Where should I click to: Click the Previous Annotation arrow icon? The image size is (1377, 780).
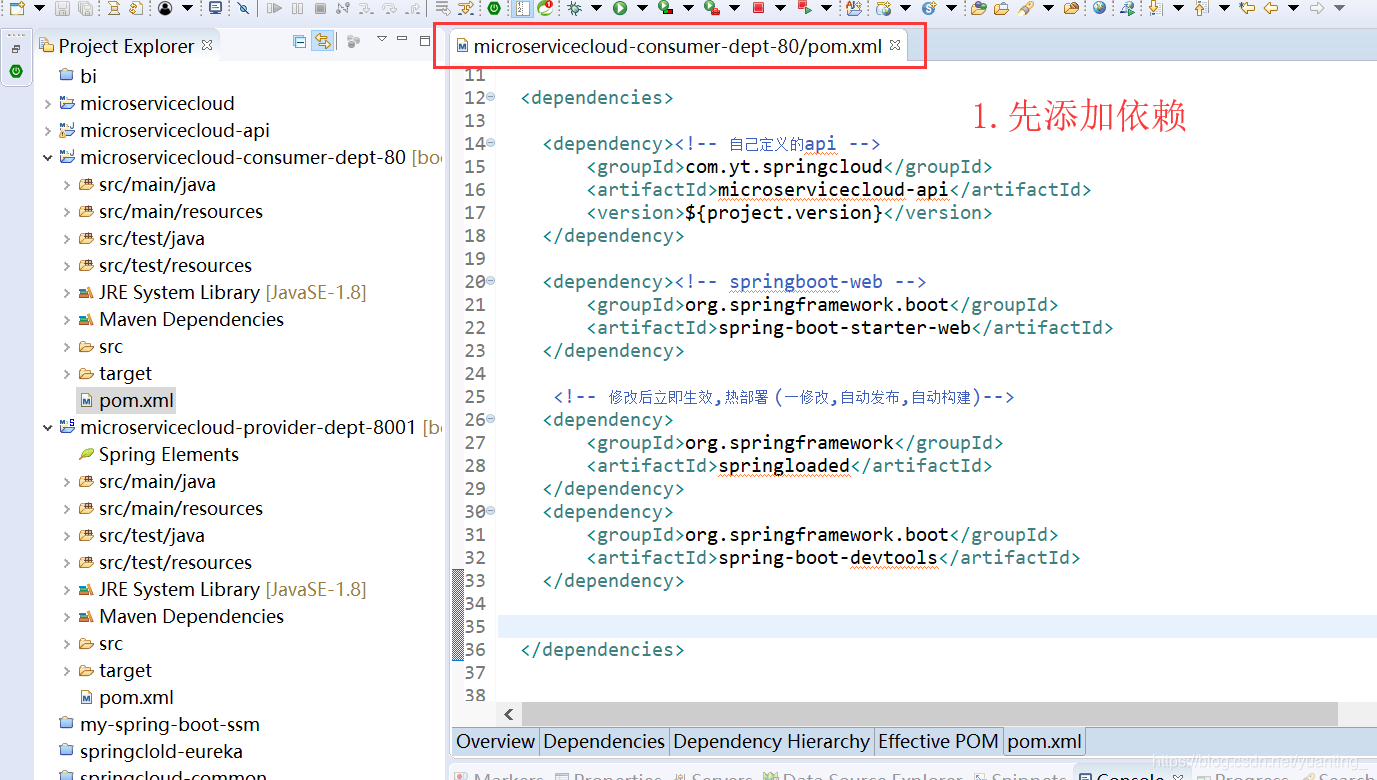[x=1201, y=8]
